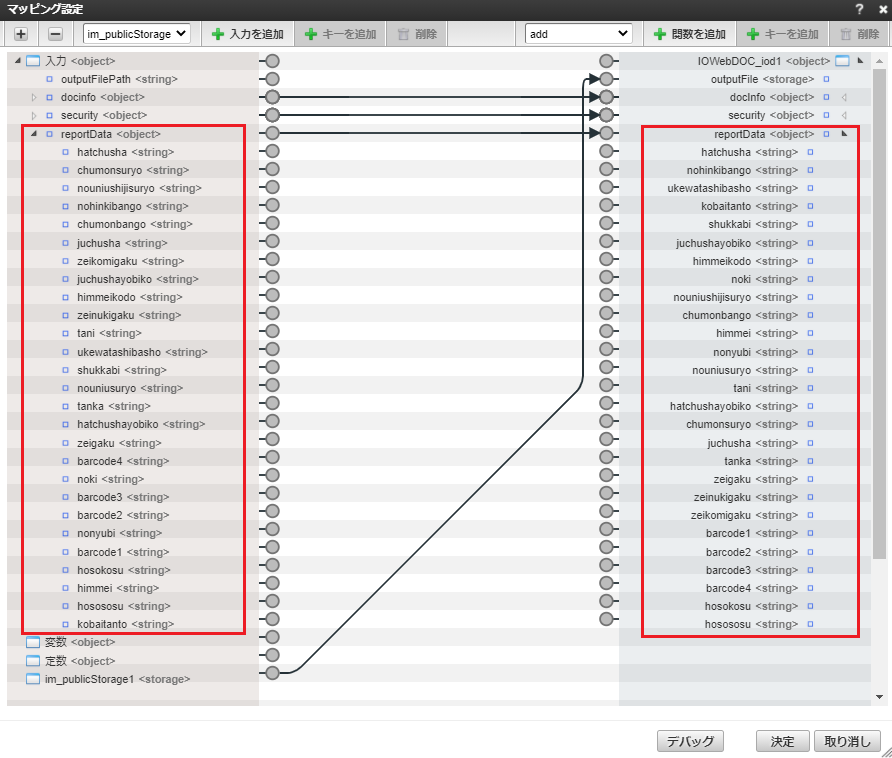Image resolution: width=892 pixels, height=758 pixels.
Task: Click the デバッグ button
Action: (690, 741)
